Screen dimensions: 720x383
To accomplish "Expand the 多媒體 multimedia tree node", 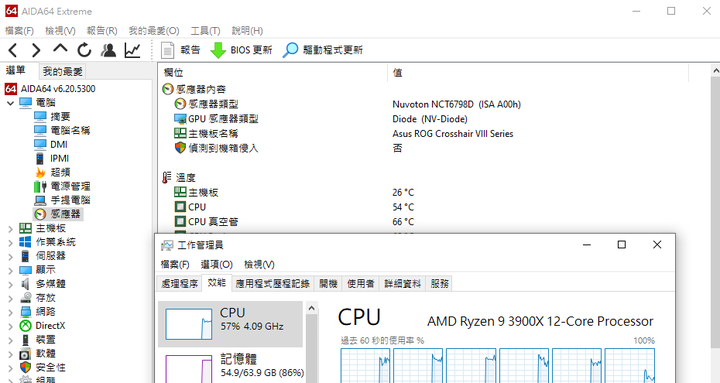I will [10, 284].
